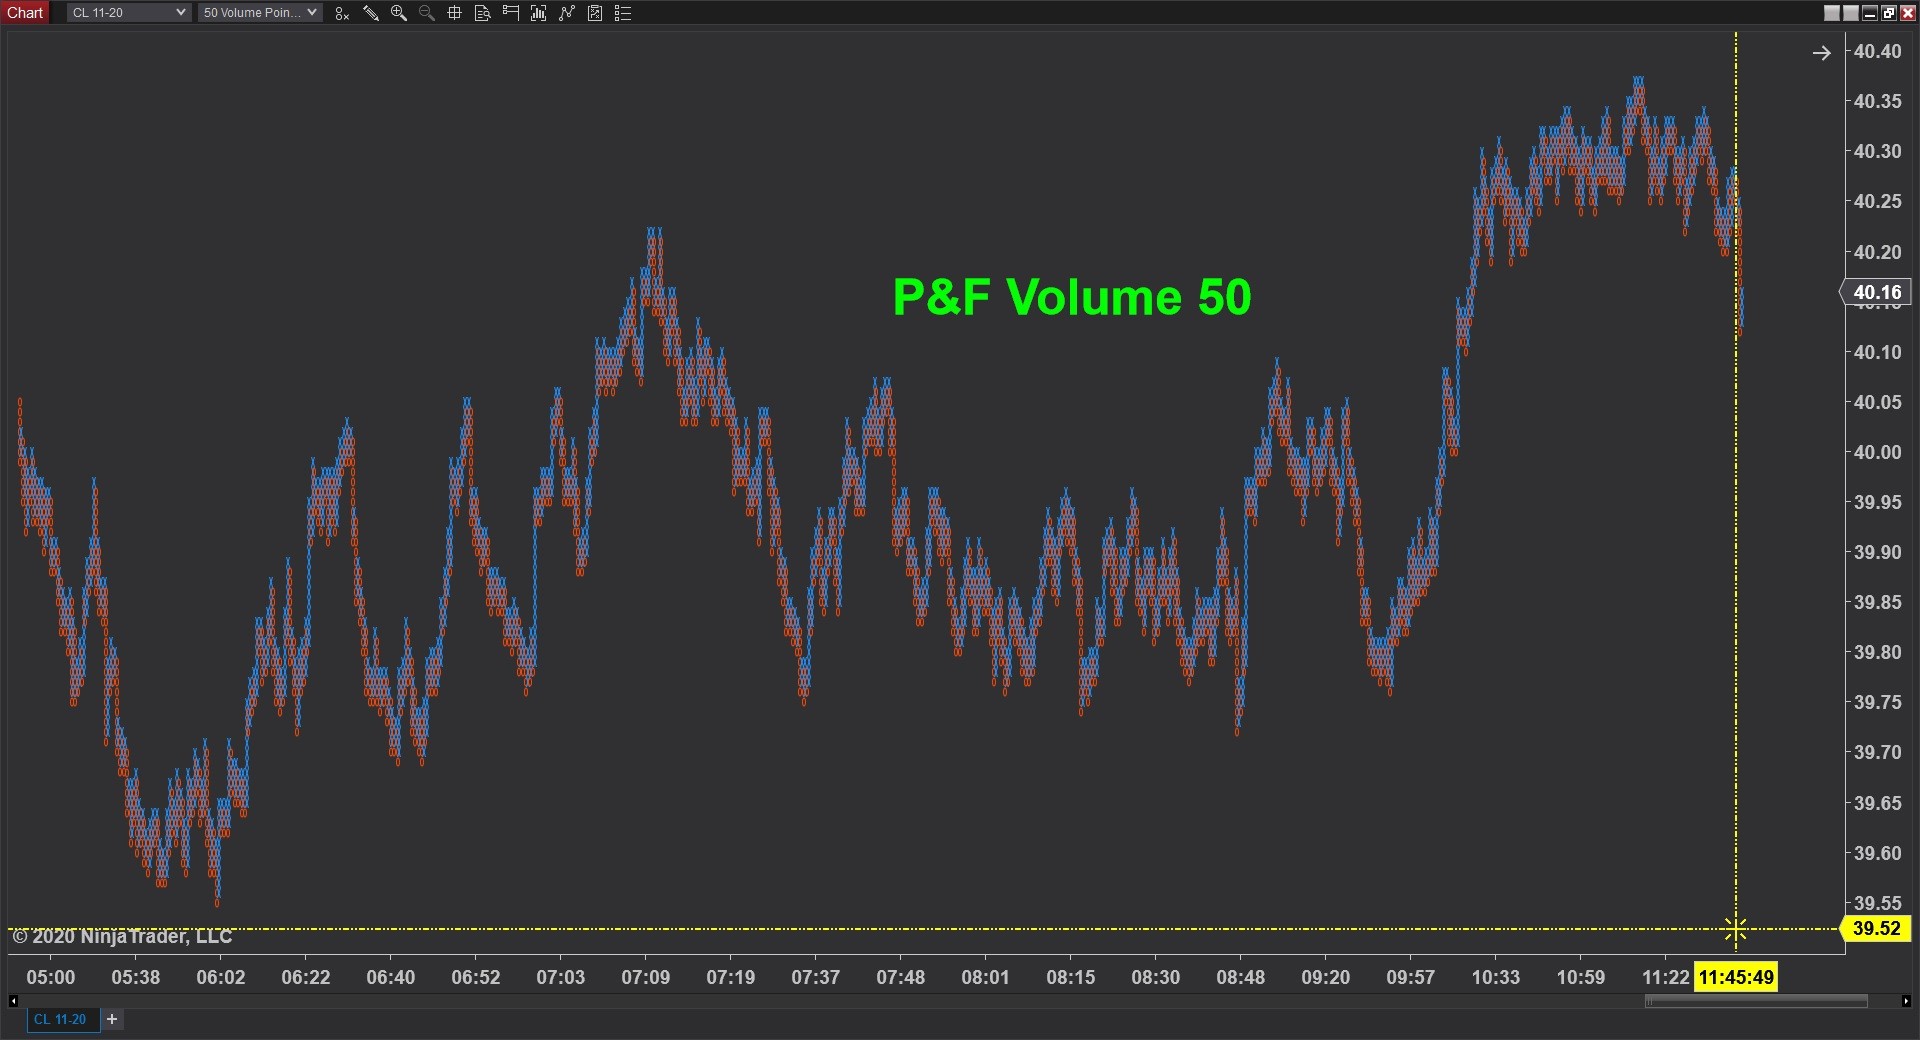Image resolution: width=1920 pixels, height=1040 pixels.
Task: Click the 39.85 price axis label
Action: [1877, 602]
